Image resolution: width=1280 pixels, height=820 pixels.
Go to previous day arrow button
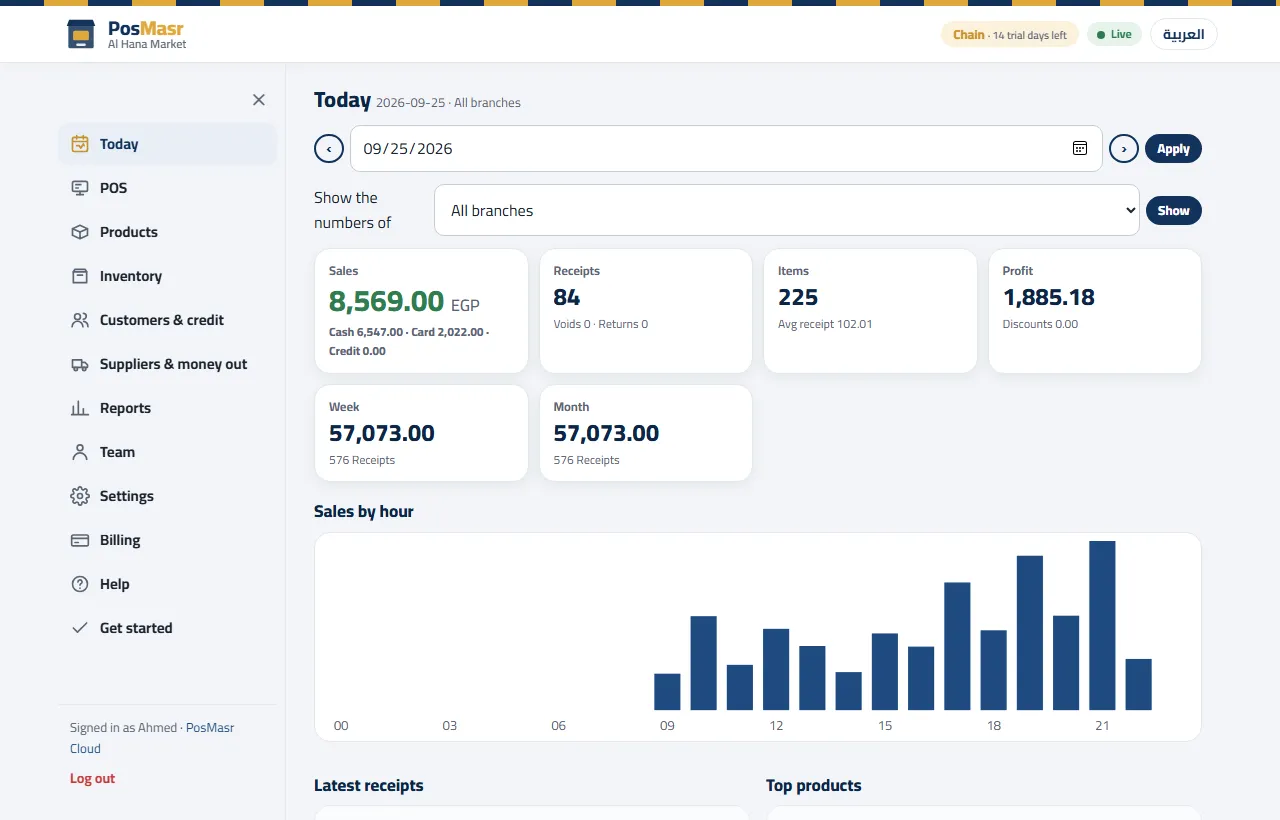[329, 149]
